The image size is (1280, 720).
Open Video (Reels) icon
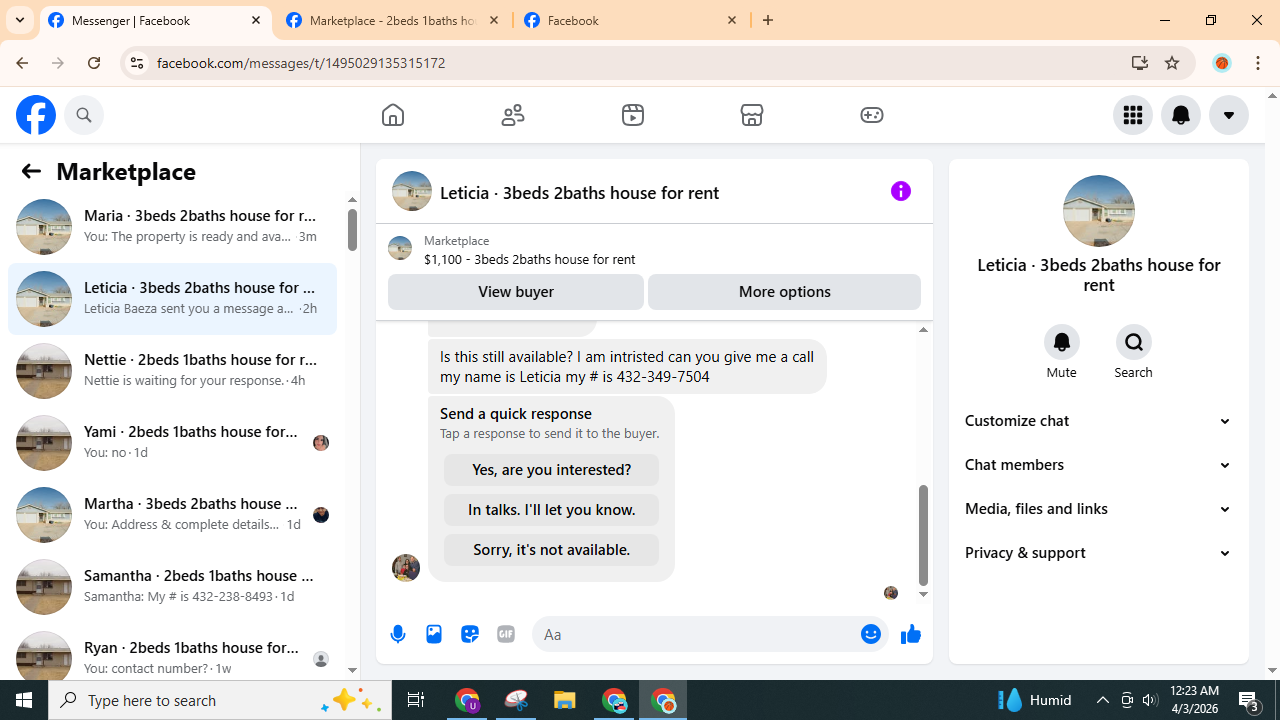coord(633,115)
